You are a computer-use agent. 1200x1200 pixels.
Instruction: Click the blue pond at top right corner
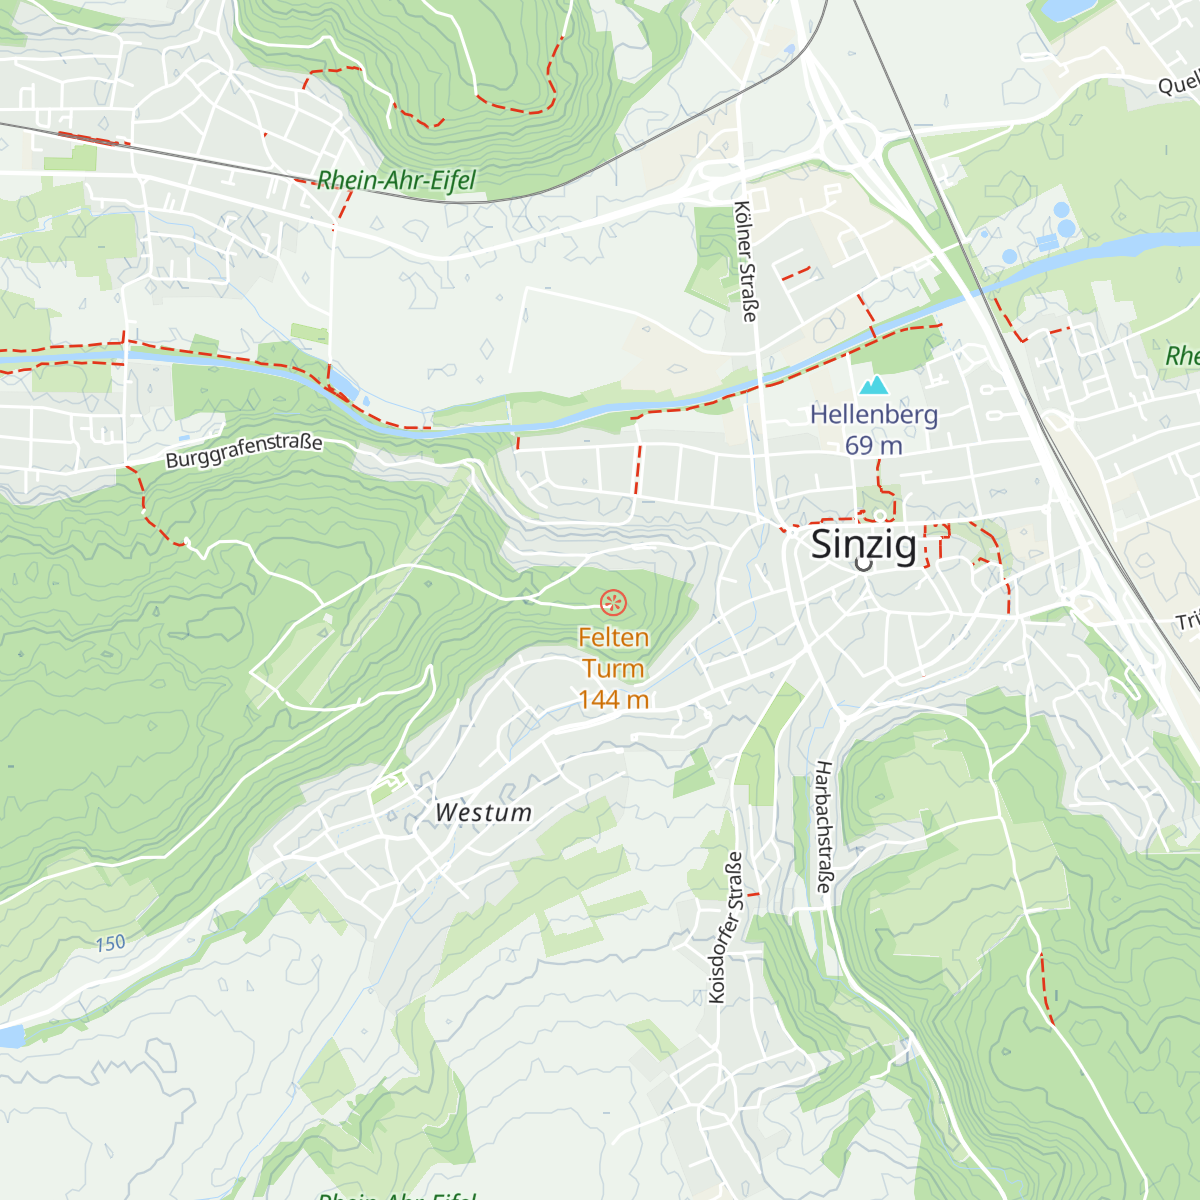click(x=1066, y=8)
